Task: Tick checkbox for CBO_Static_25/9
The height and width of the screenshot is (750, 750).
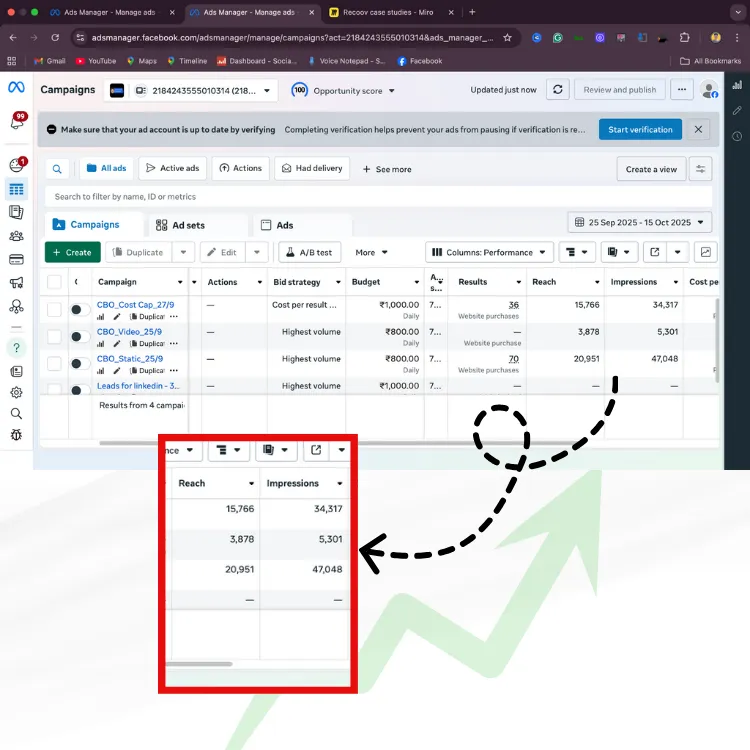Action: click(54, 364)
